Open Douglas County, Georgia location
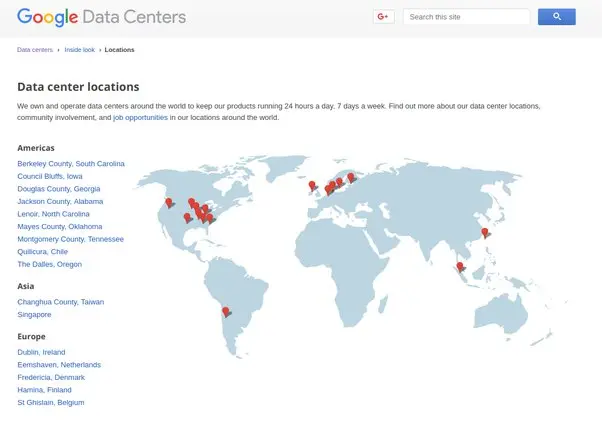Viewport: 602px width, 425px height. [x=59, y=189]
